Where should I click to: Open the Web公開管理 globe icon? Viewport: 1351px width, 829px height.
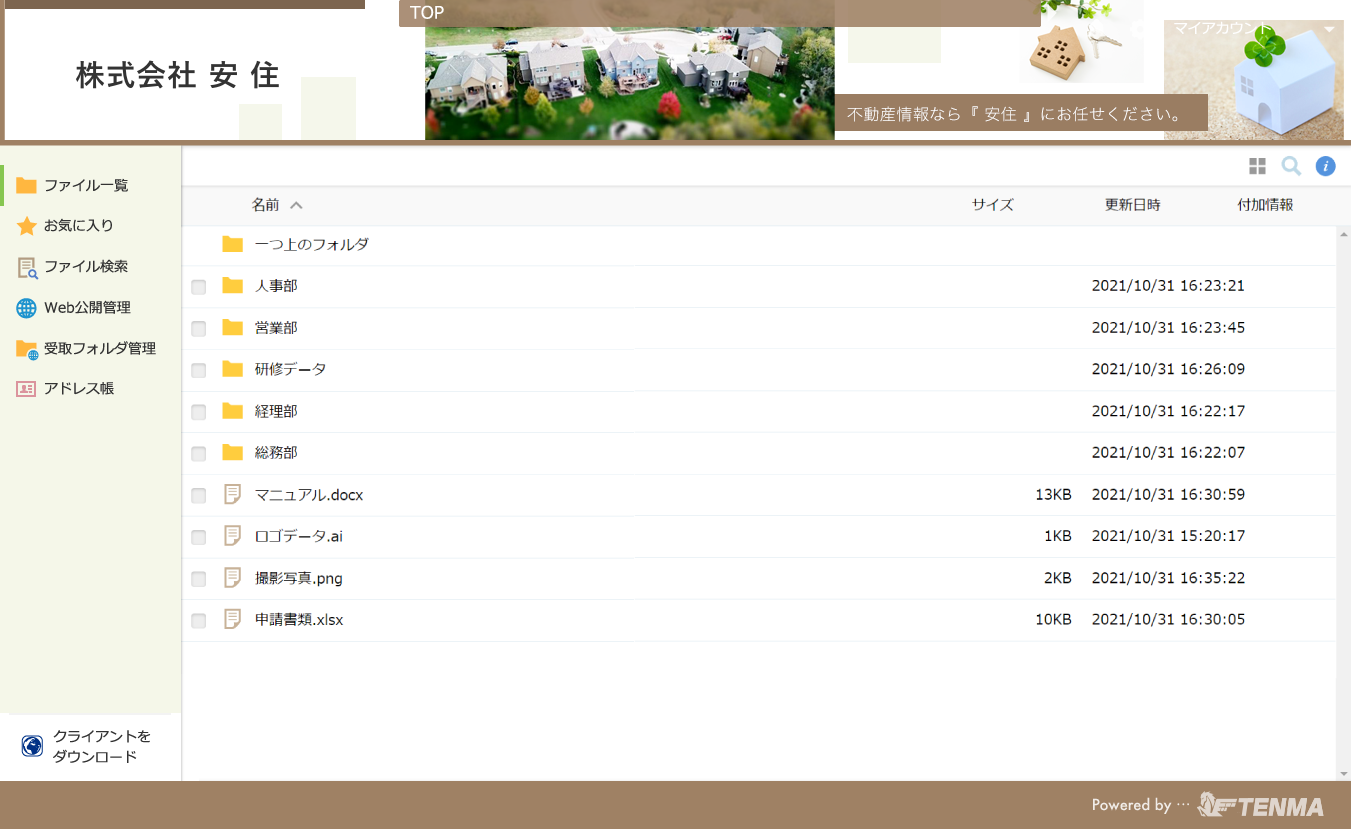pyautogui.click(x=27, y=308)
